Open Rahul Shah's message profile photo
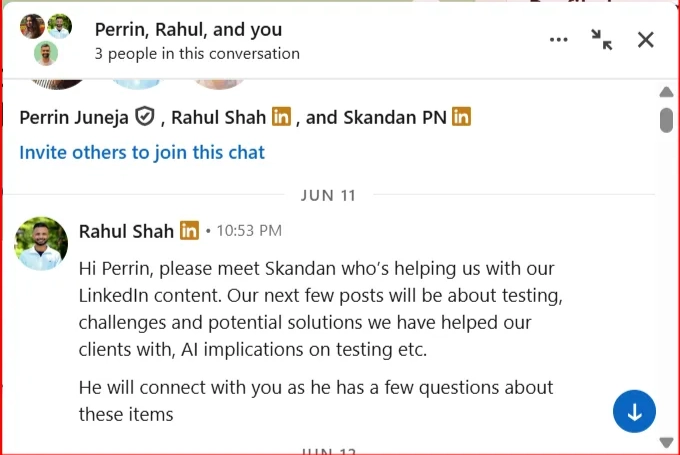Viewport: 680px width, 455px height. click(x=42, y=243)
